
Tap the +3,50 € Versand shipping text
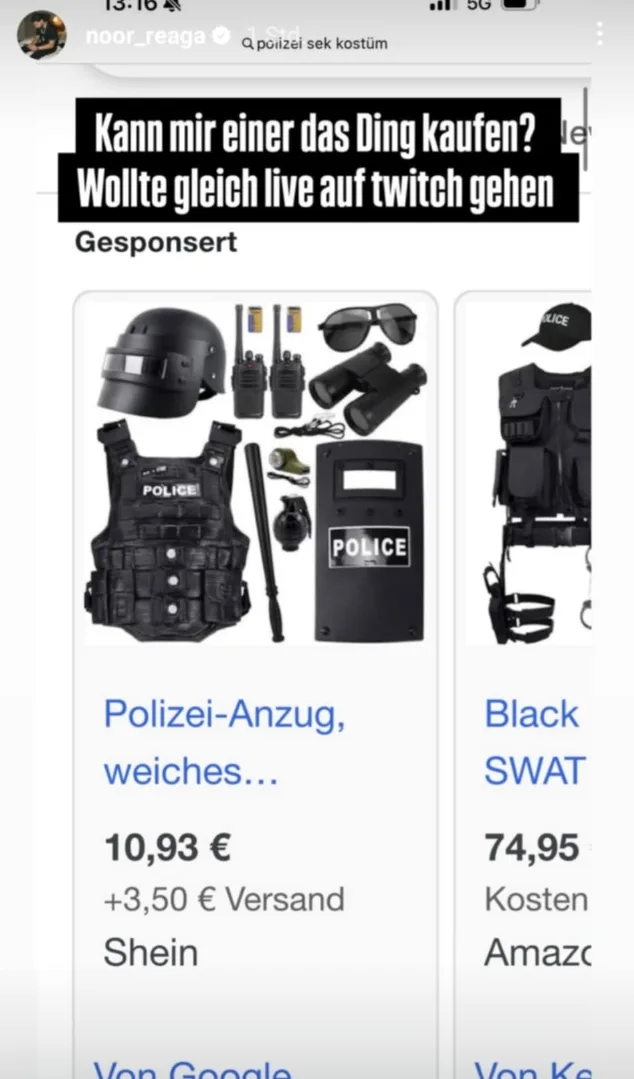224,899
